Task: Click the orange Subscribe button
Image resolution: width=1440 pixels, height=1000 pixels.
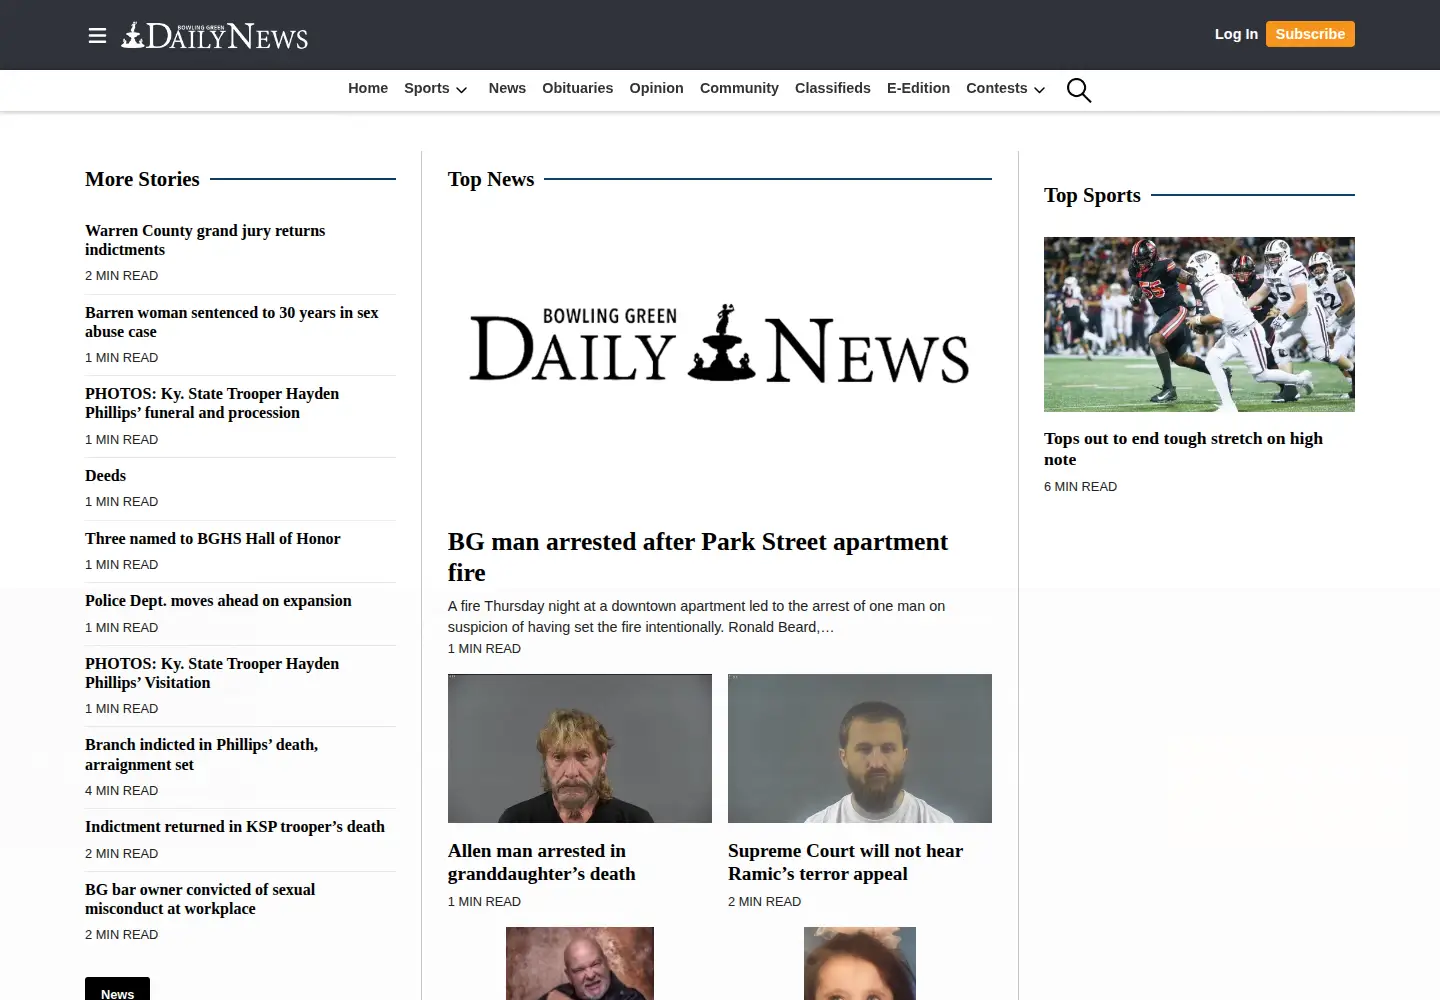Action: pos(1310,34)
